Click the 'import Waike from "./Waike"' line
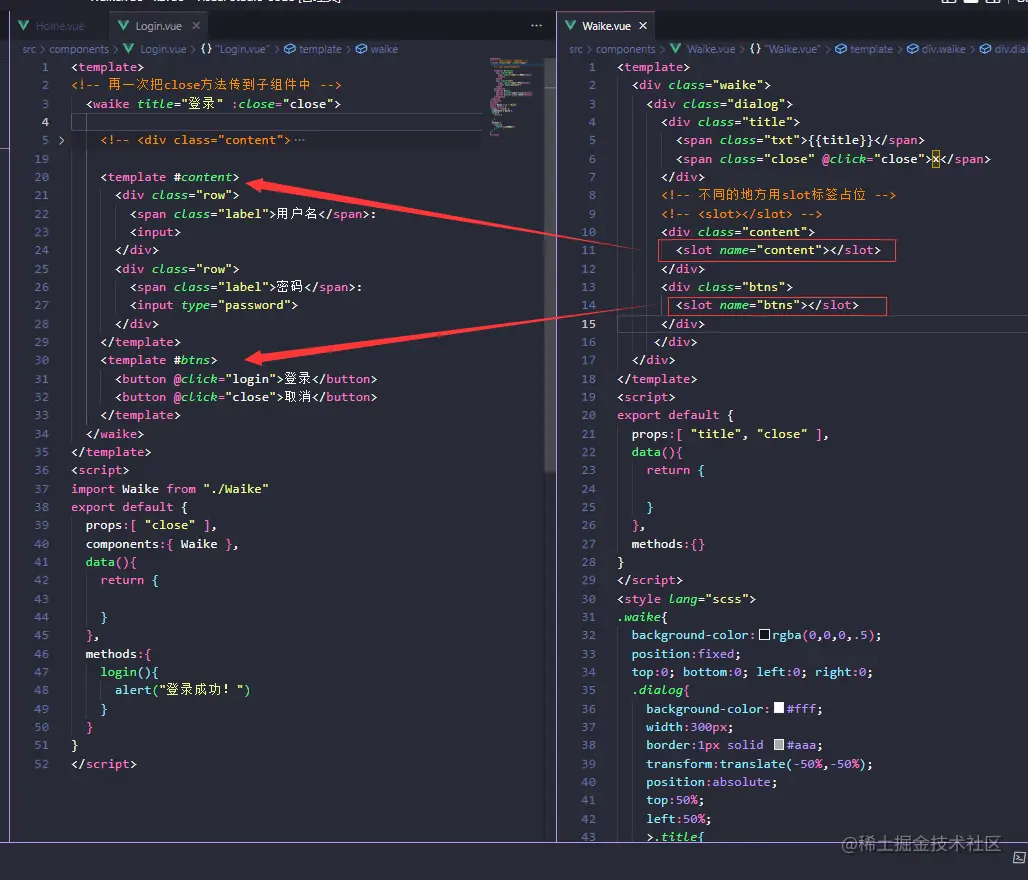Viewport: 1028px width, 880px height. pyautogui.click(x=170, y=489)
